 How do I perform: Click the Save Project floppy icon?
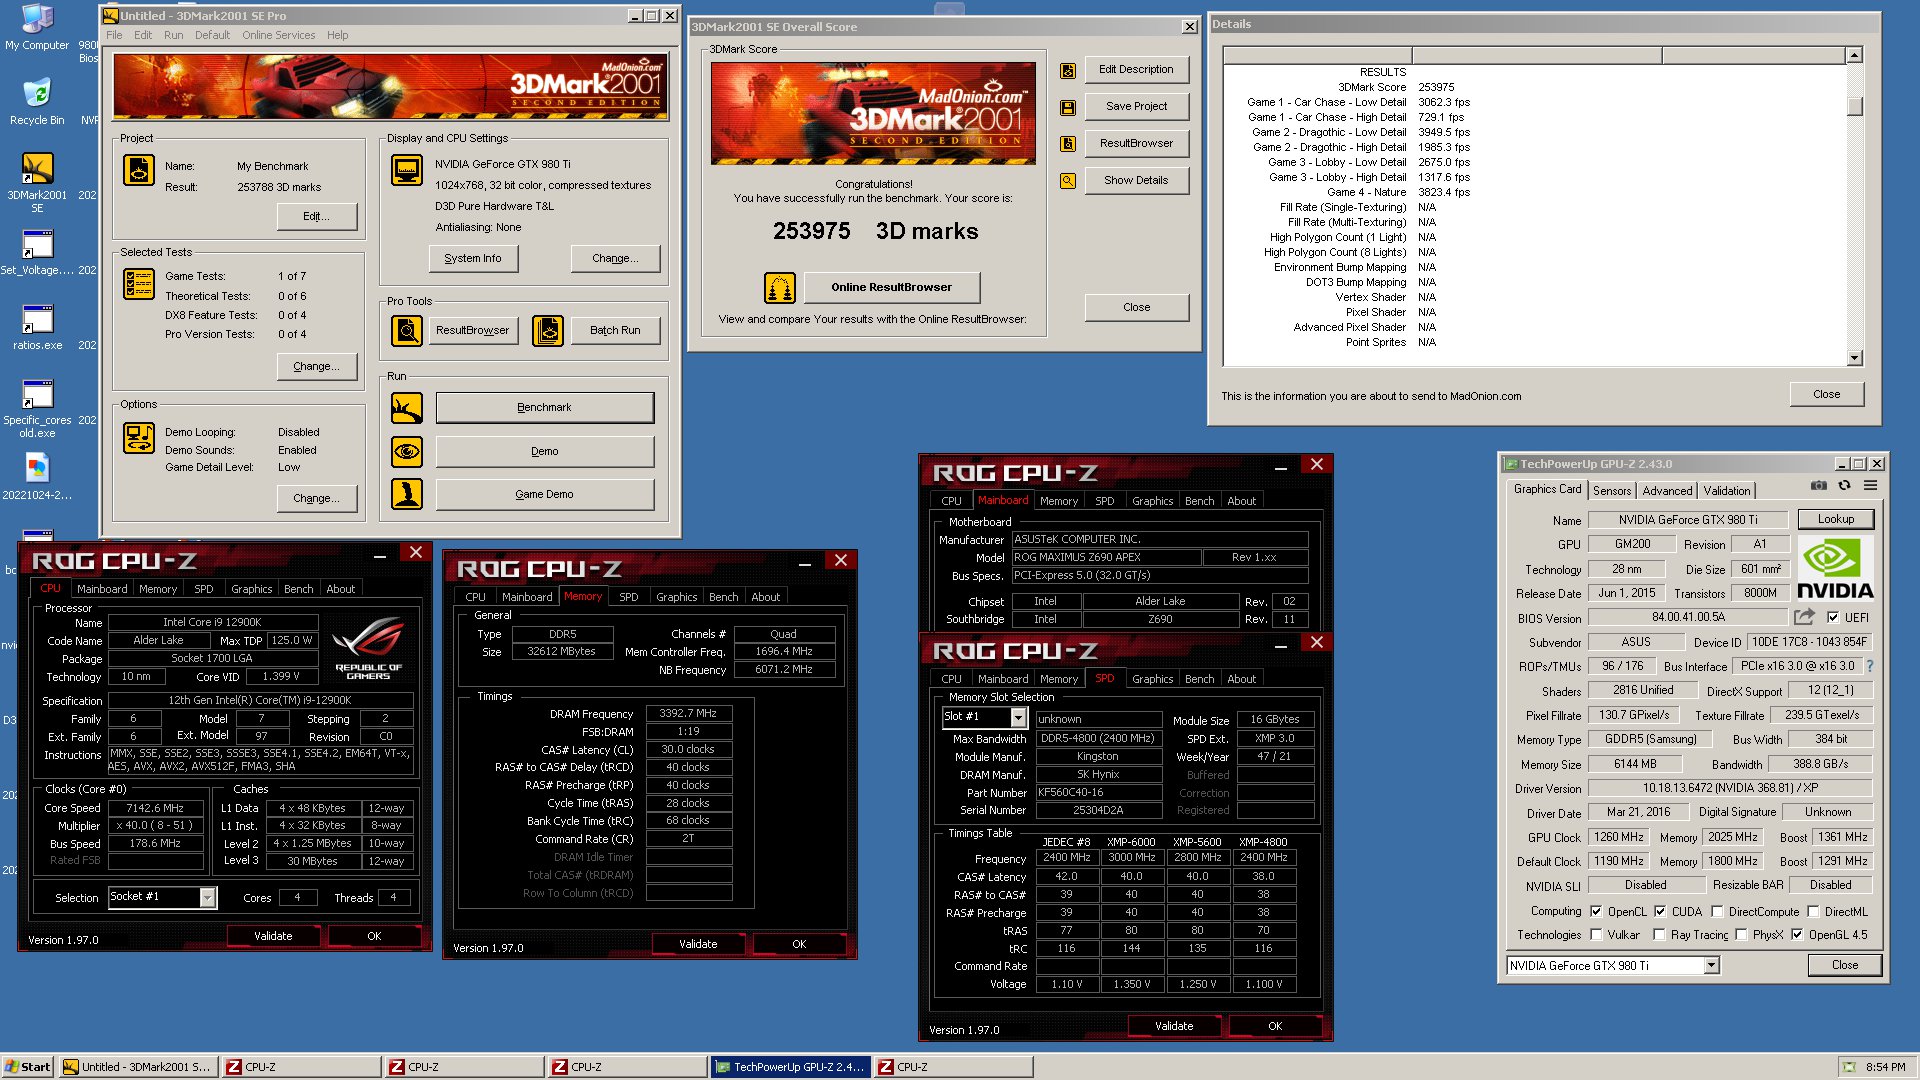(x=1068, y=107)
